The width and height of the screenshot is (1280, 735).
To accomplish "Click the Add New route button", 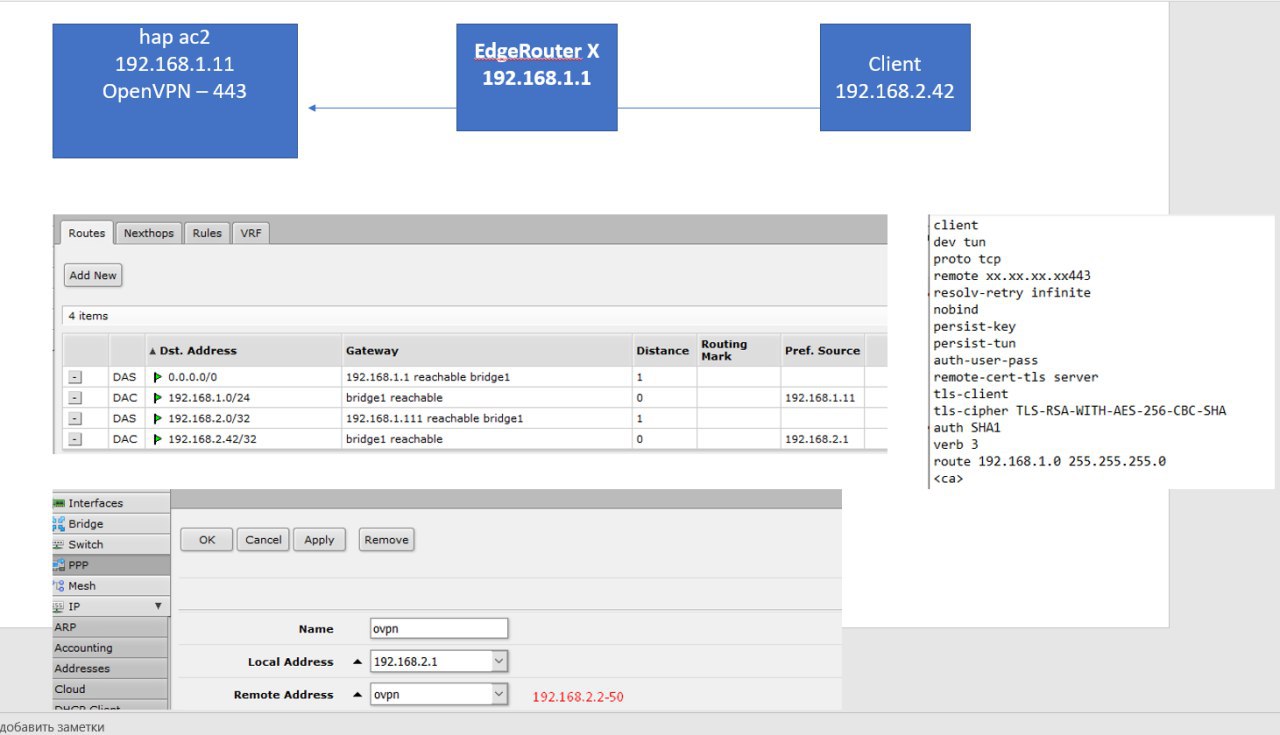I will click(93, 275).
